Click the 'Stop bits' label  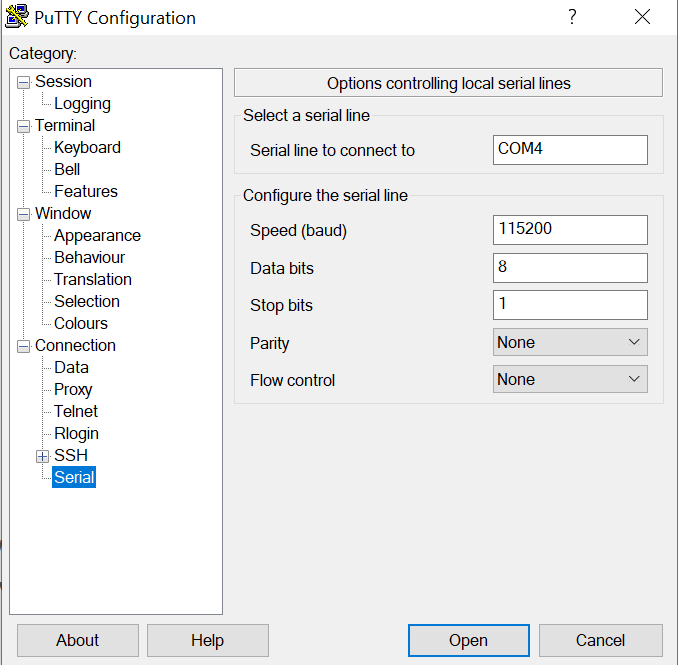281,305
